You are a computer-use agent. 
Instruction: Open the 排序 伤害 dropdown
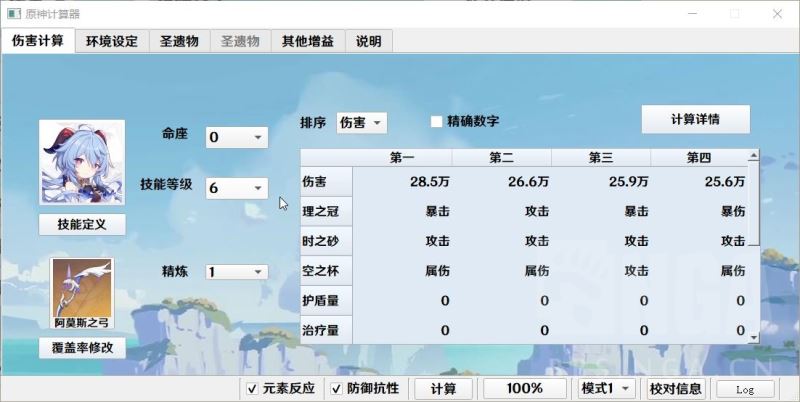[x=362, y=123]
